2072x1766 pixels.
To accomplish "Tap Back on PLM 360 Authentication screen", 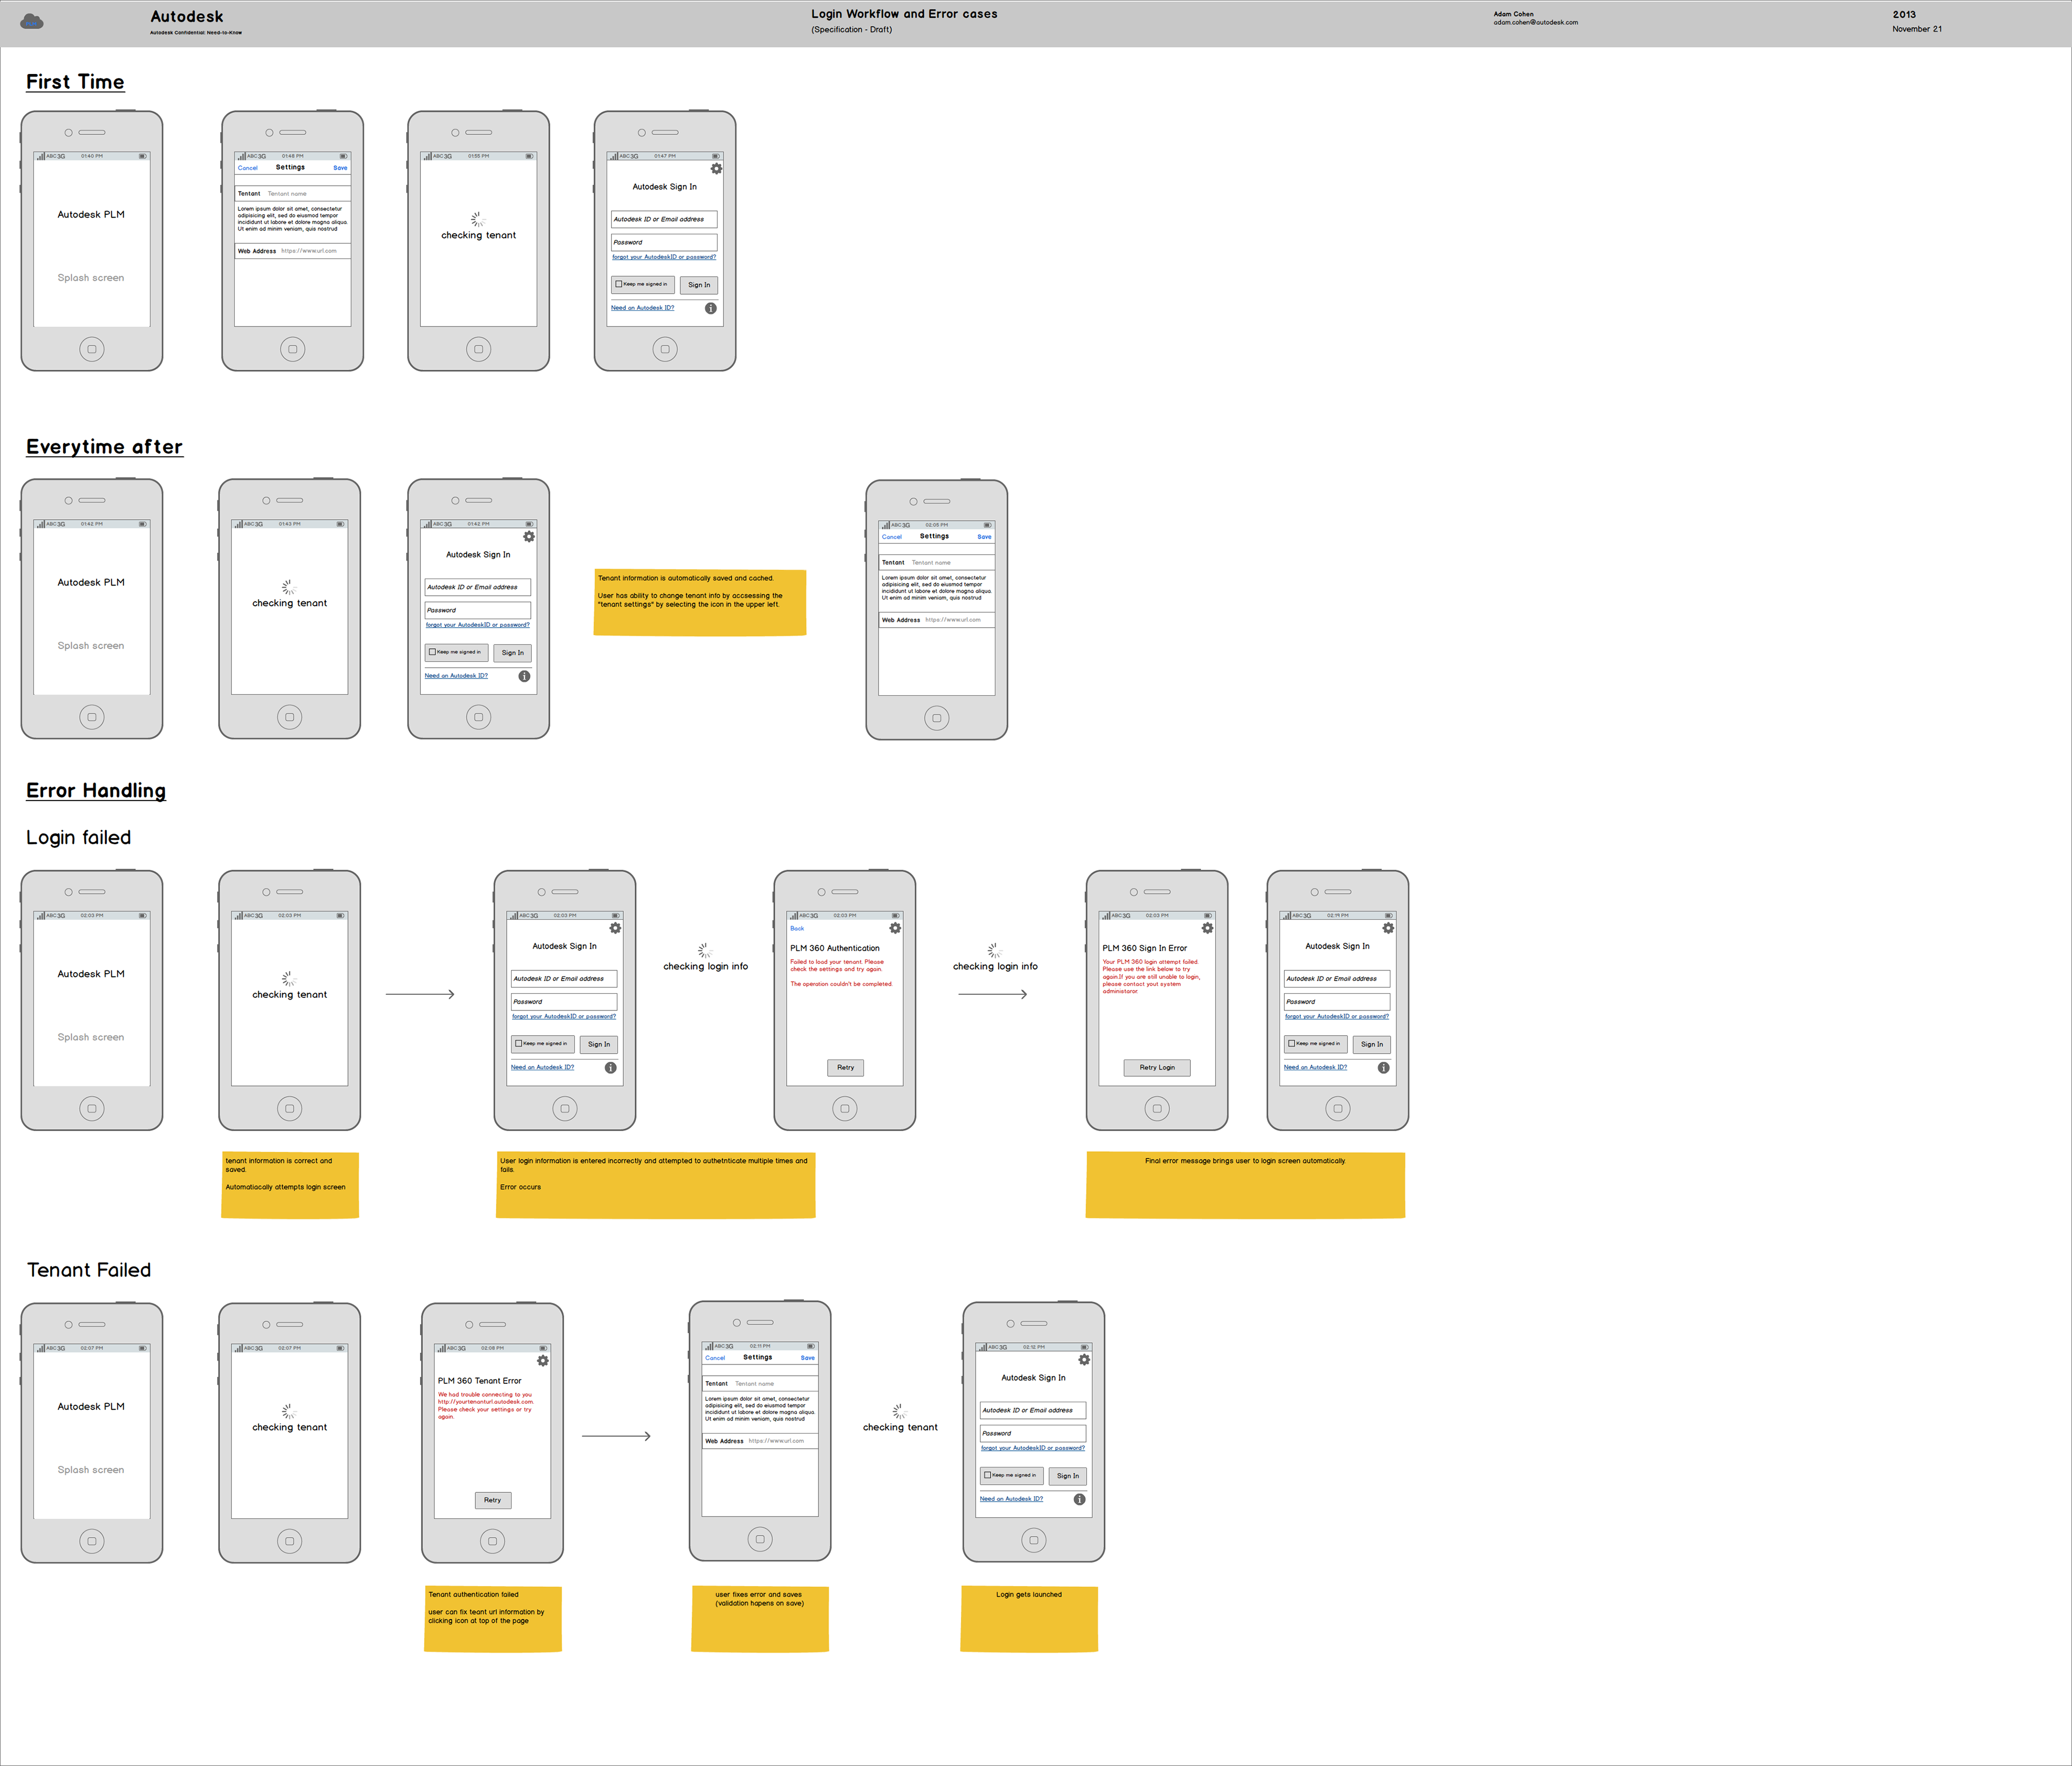I will [797, 928].
